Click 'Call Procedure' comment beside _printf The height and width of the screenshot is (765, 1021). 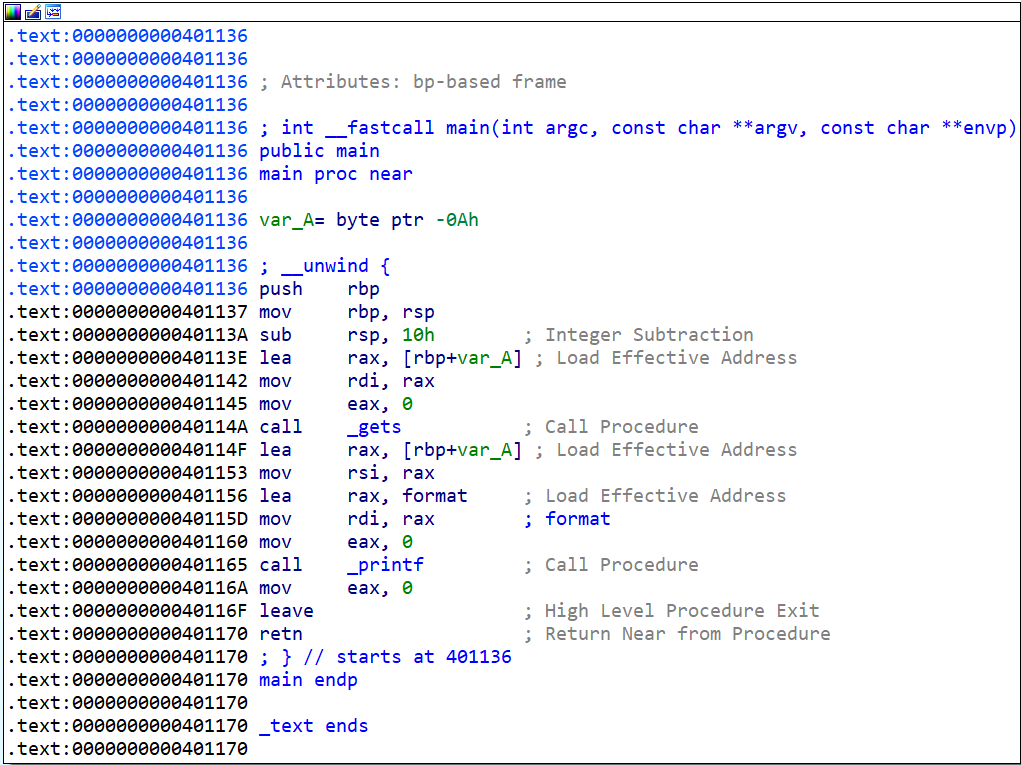pyautogui.click(x=621, y=565)
